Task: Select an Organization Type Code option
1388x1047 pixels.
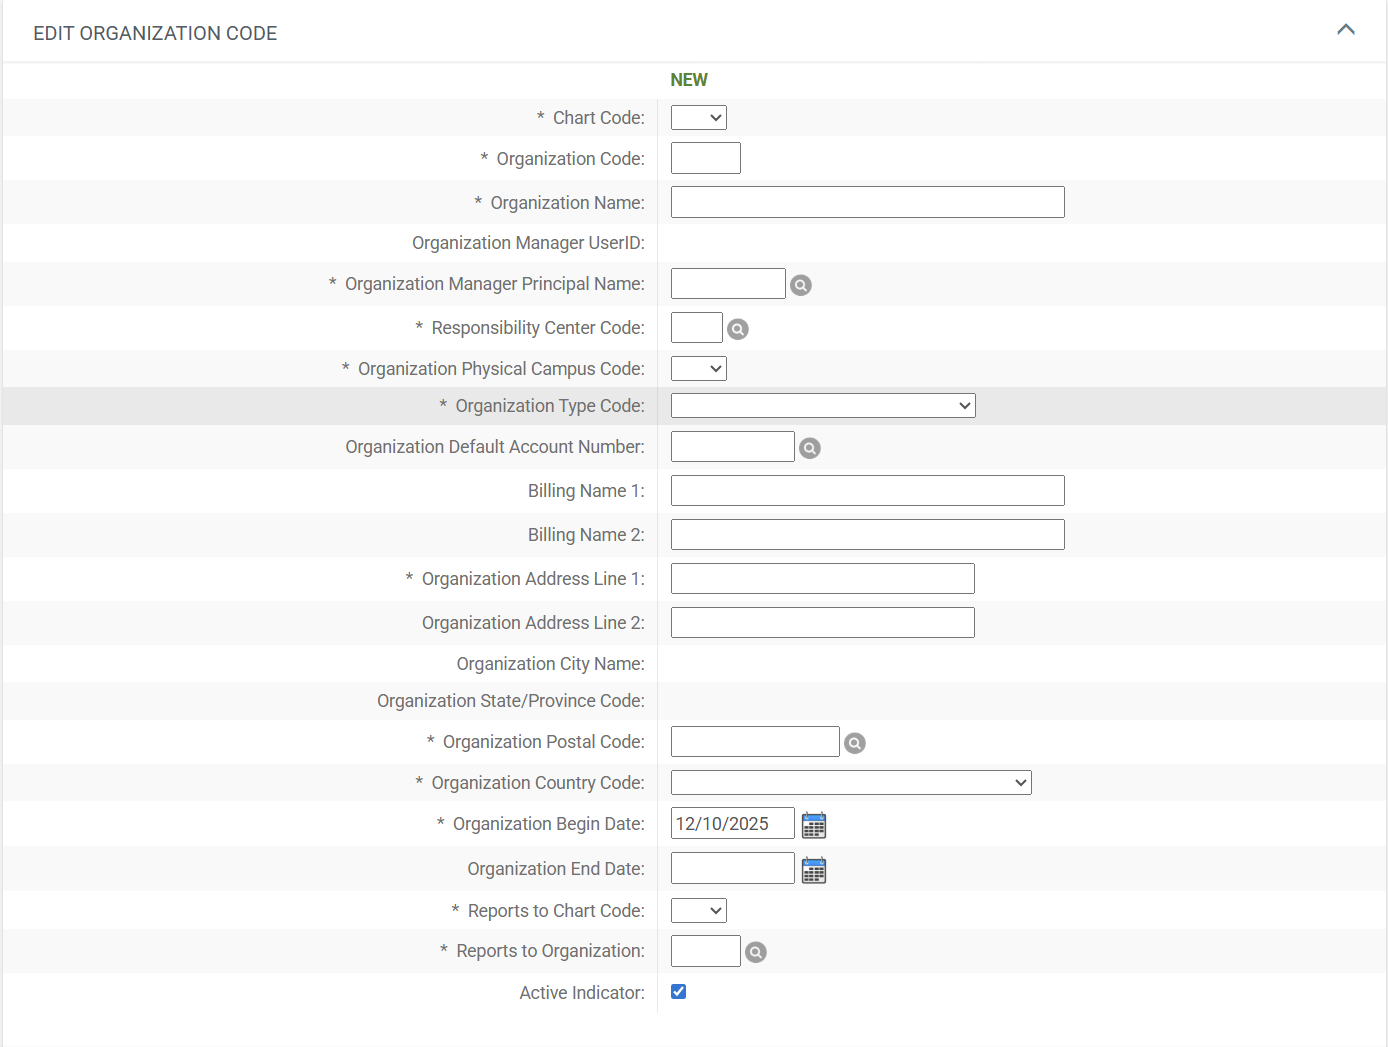Action: click(822, 406)
